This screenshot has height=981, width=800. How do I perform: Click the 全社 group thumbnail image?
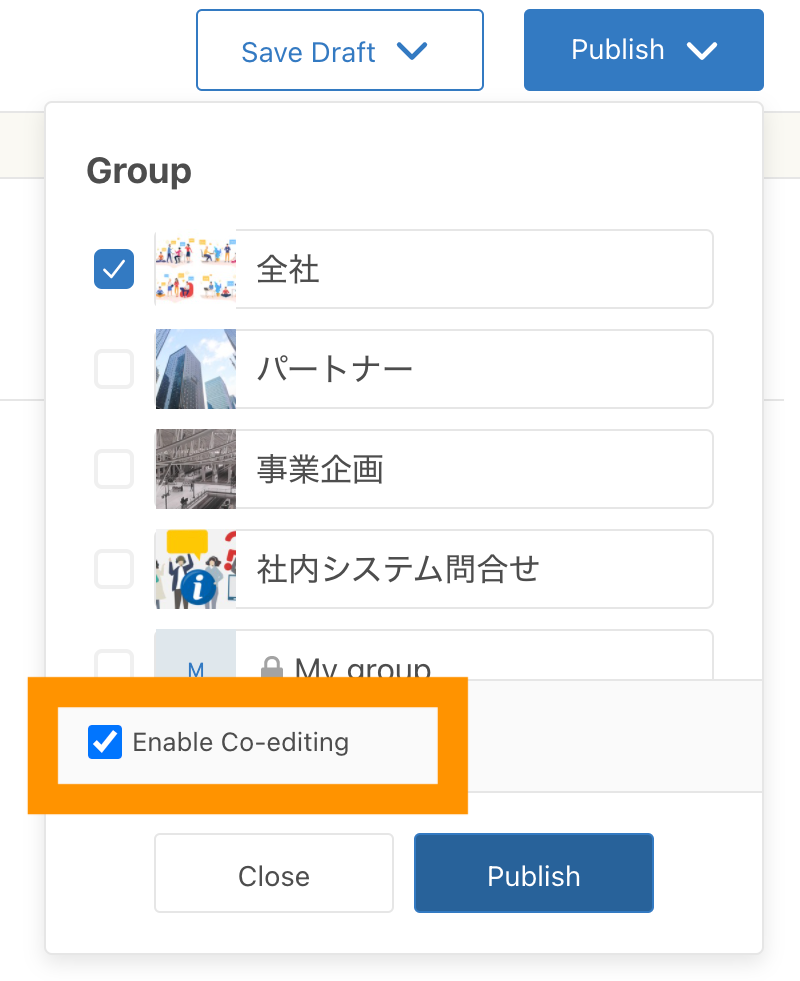pos(196,269)
